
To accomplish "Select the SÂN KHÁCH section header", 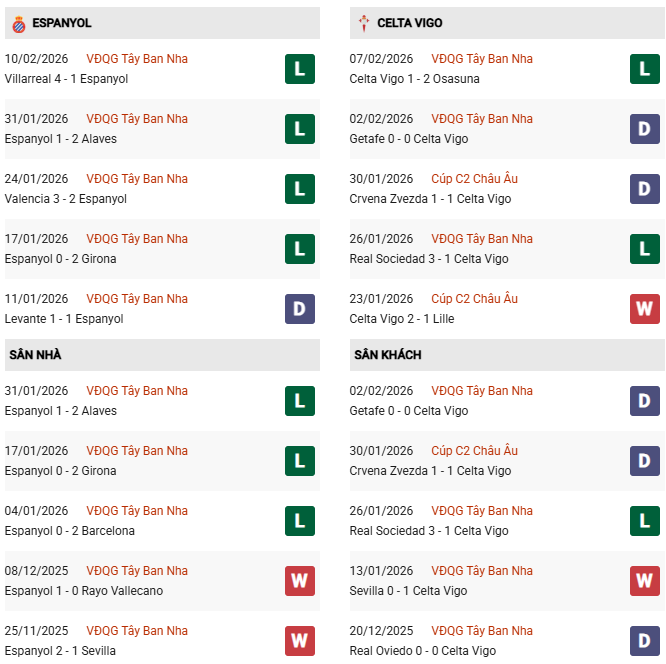I will pos(387,355).
